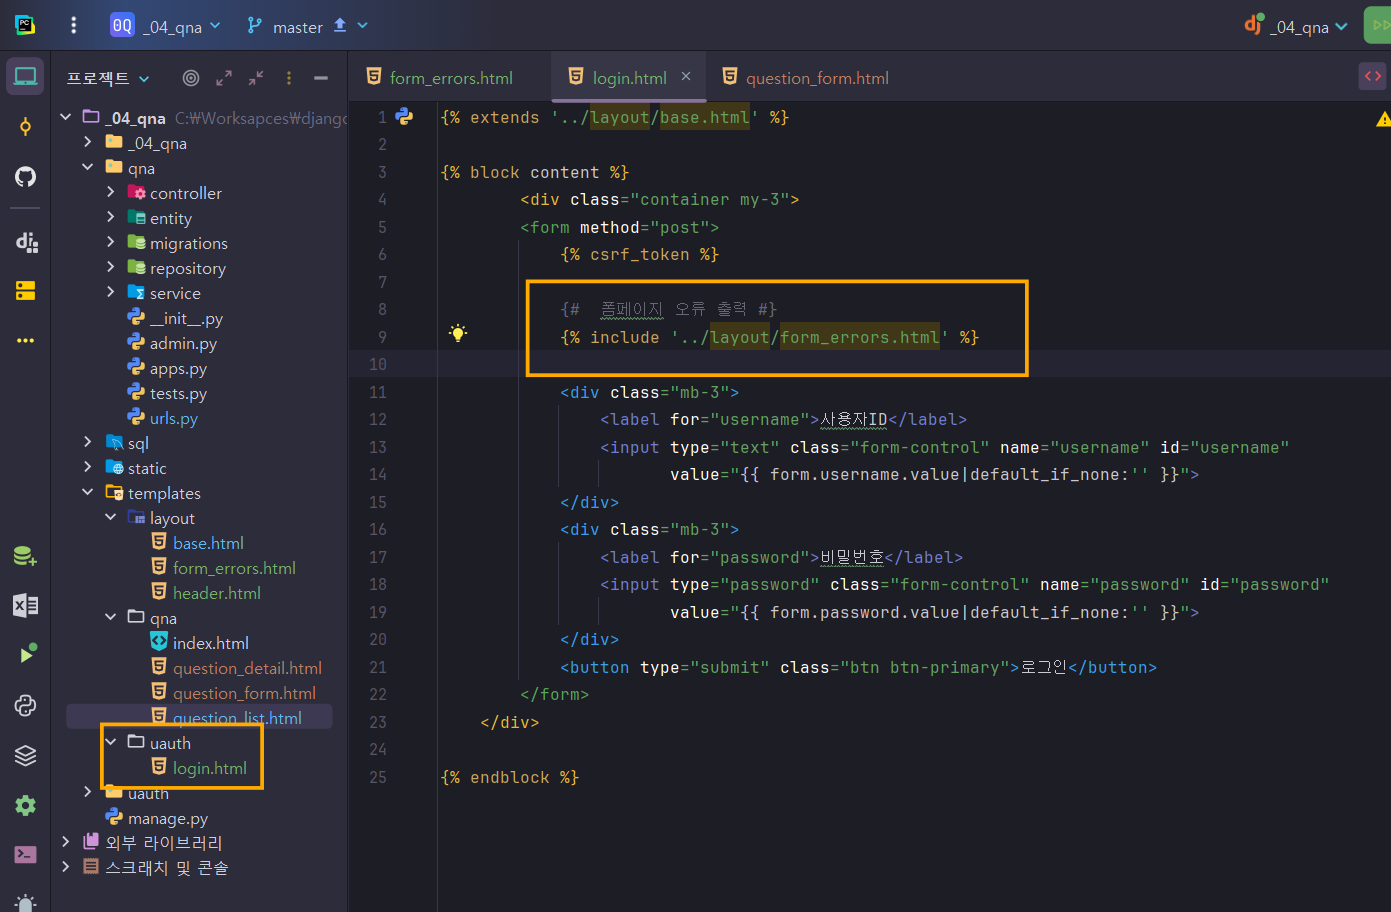Image resolution: width=1391 pixels, height=912 pixels.
Task: Open index.html in the tree
Action: pyautogui.click(x=210, y=643)
